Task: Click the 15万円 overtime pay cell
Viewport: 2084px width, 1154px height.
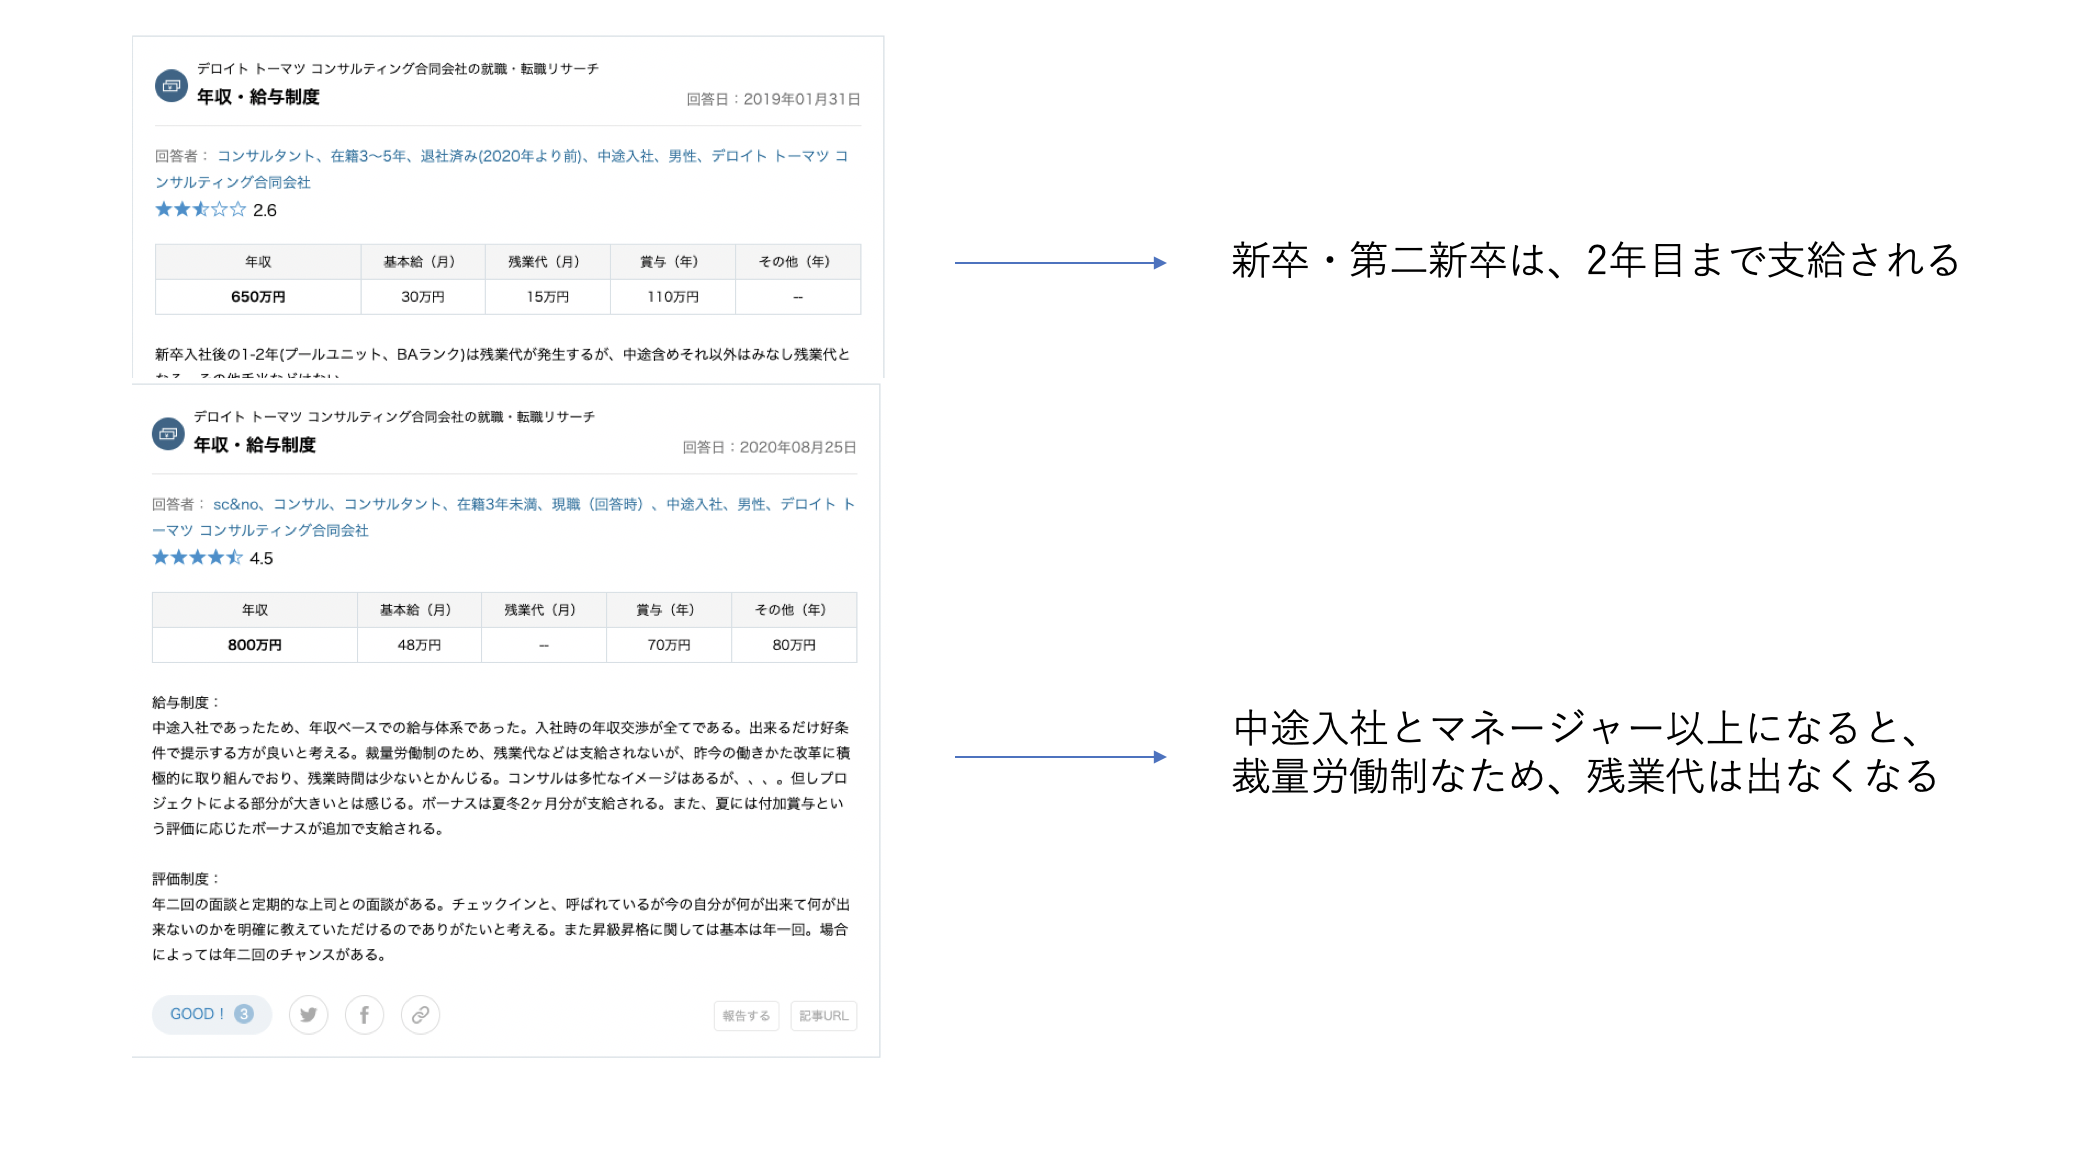Action: point(548,297)
